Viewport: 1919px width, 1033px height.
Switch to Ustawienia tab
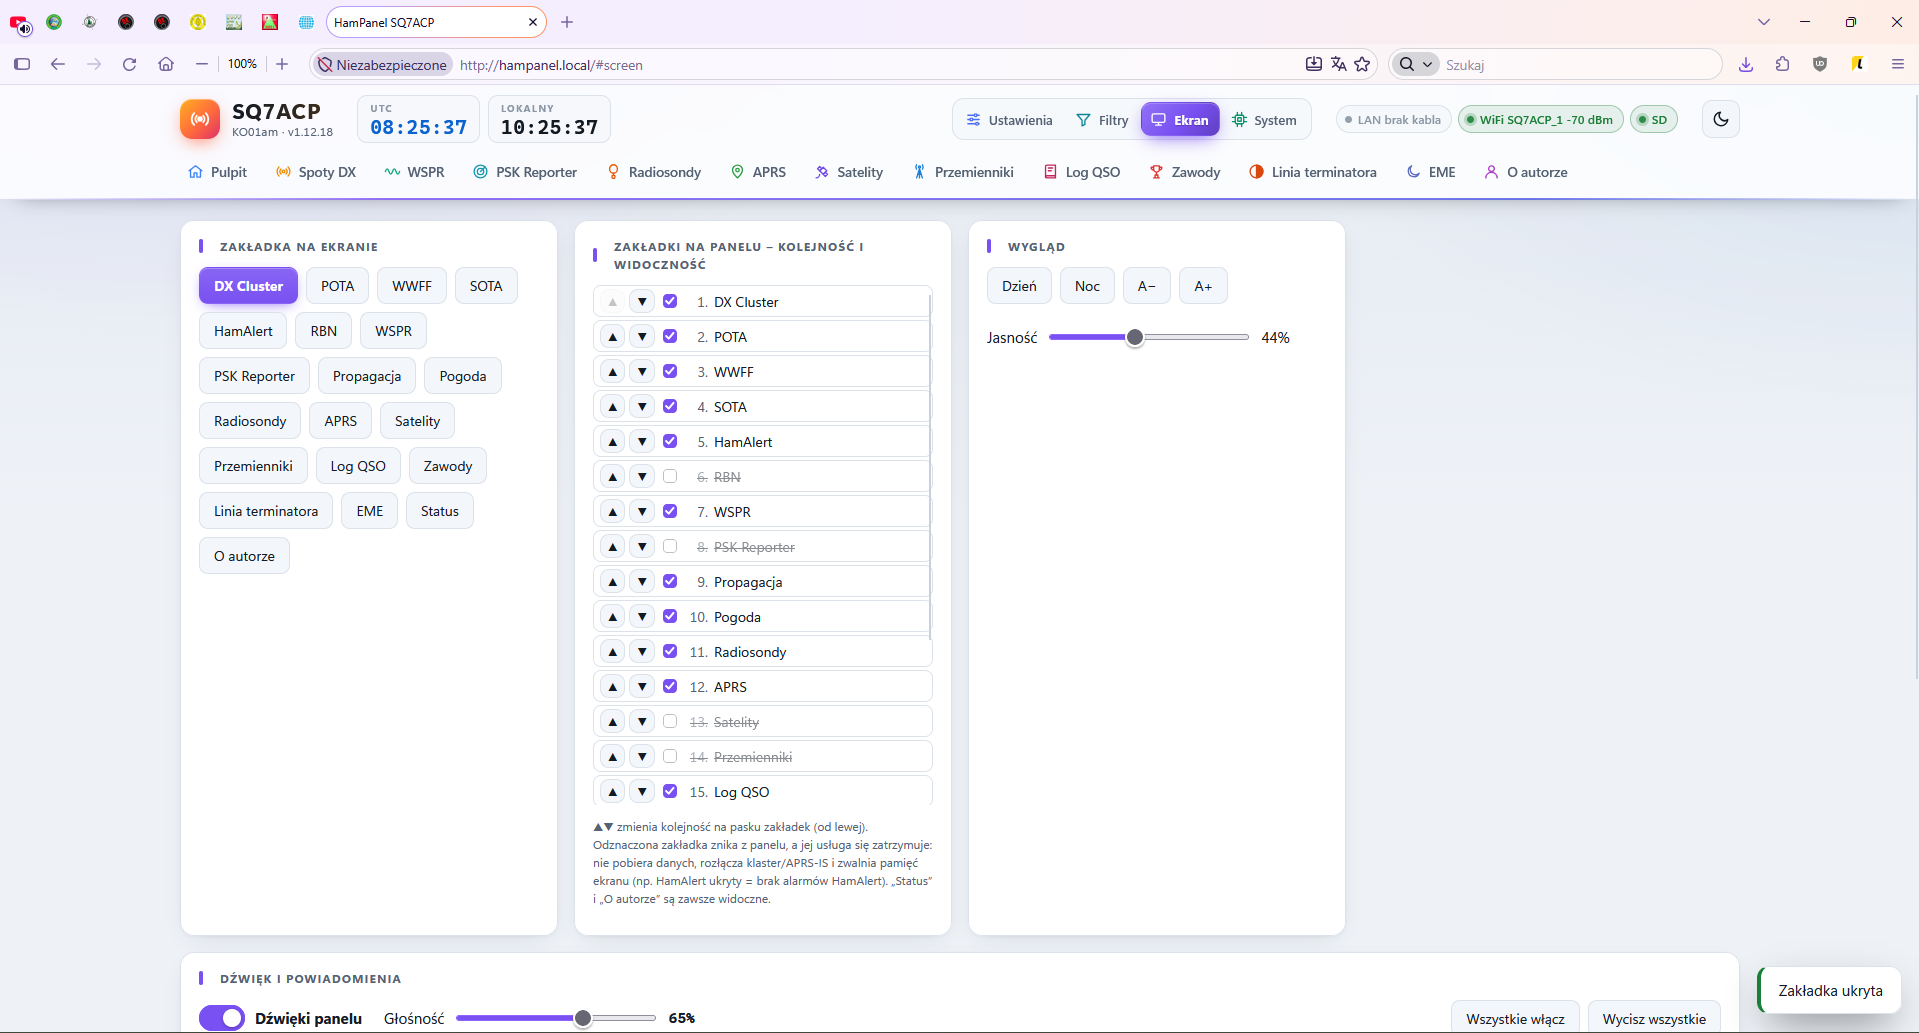(x=1009, y=120)
